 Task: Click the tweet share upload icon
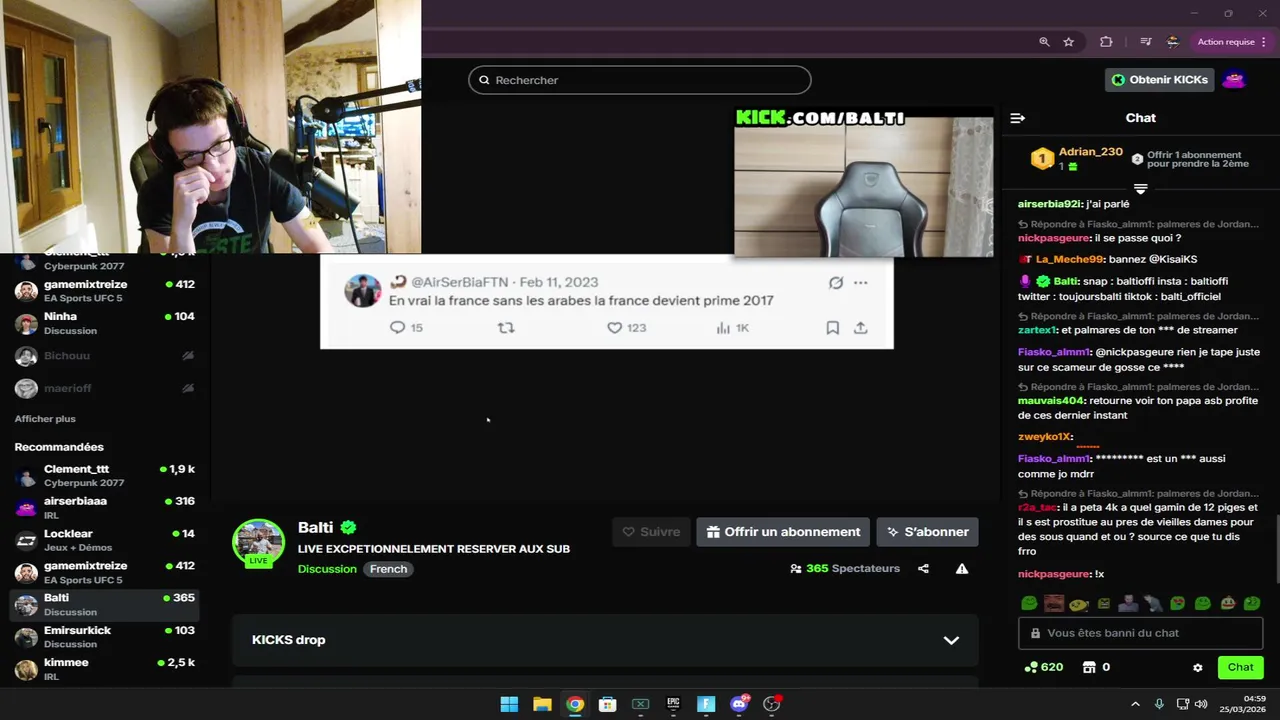pos(860,327)
